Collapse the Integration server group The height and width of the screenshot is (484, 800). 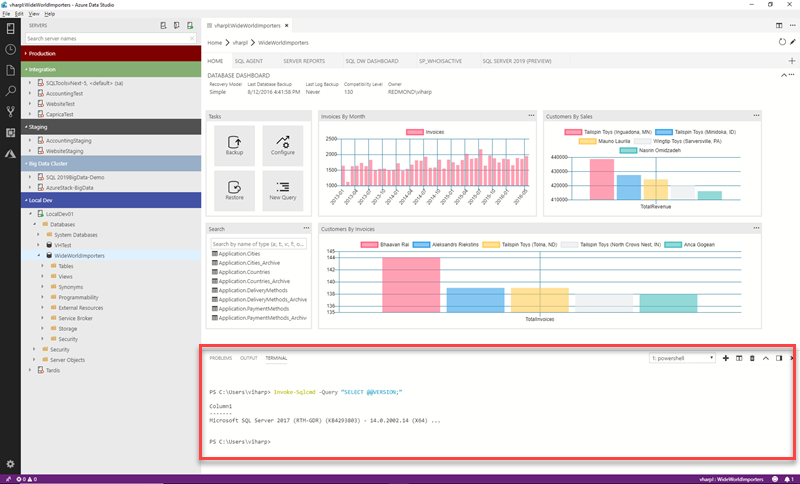point(111,69)
